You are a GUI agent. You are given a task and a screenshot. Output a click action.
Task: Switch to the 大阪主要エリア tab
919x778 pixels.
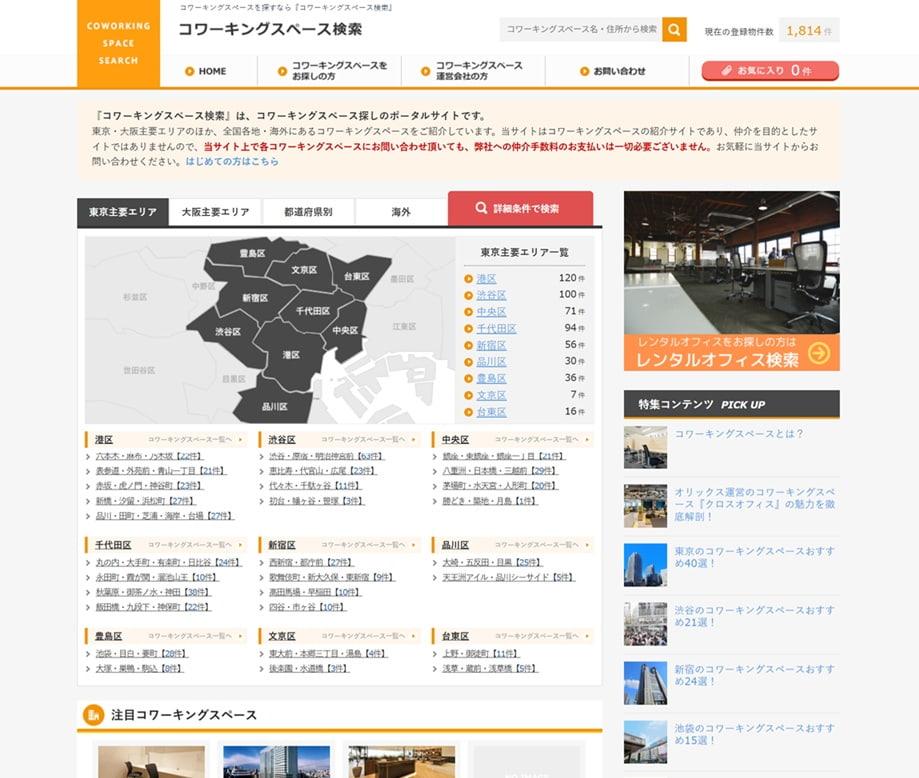[215, 212]
